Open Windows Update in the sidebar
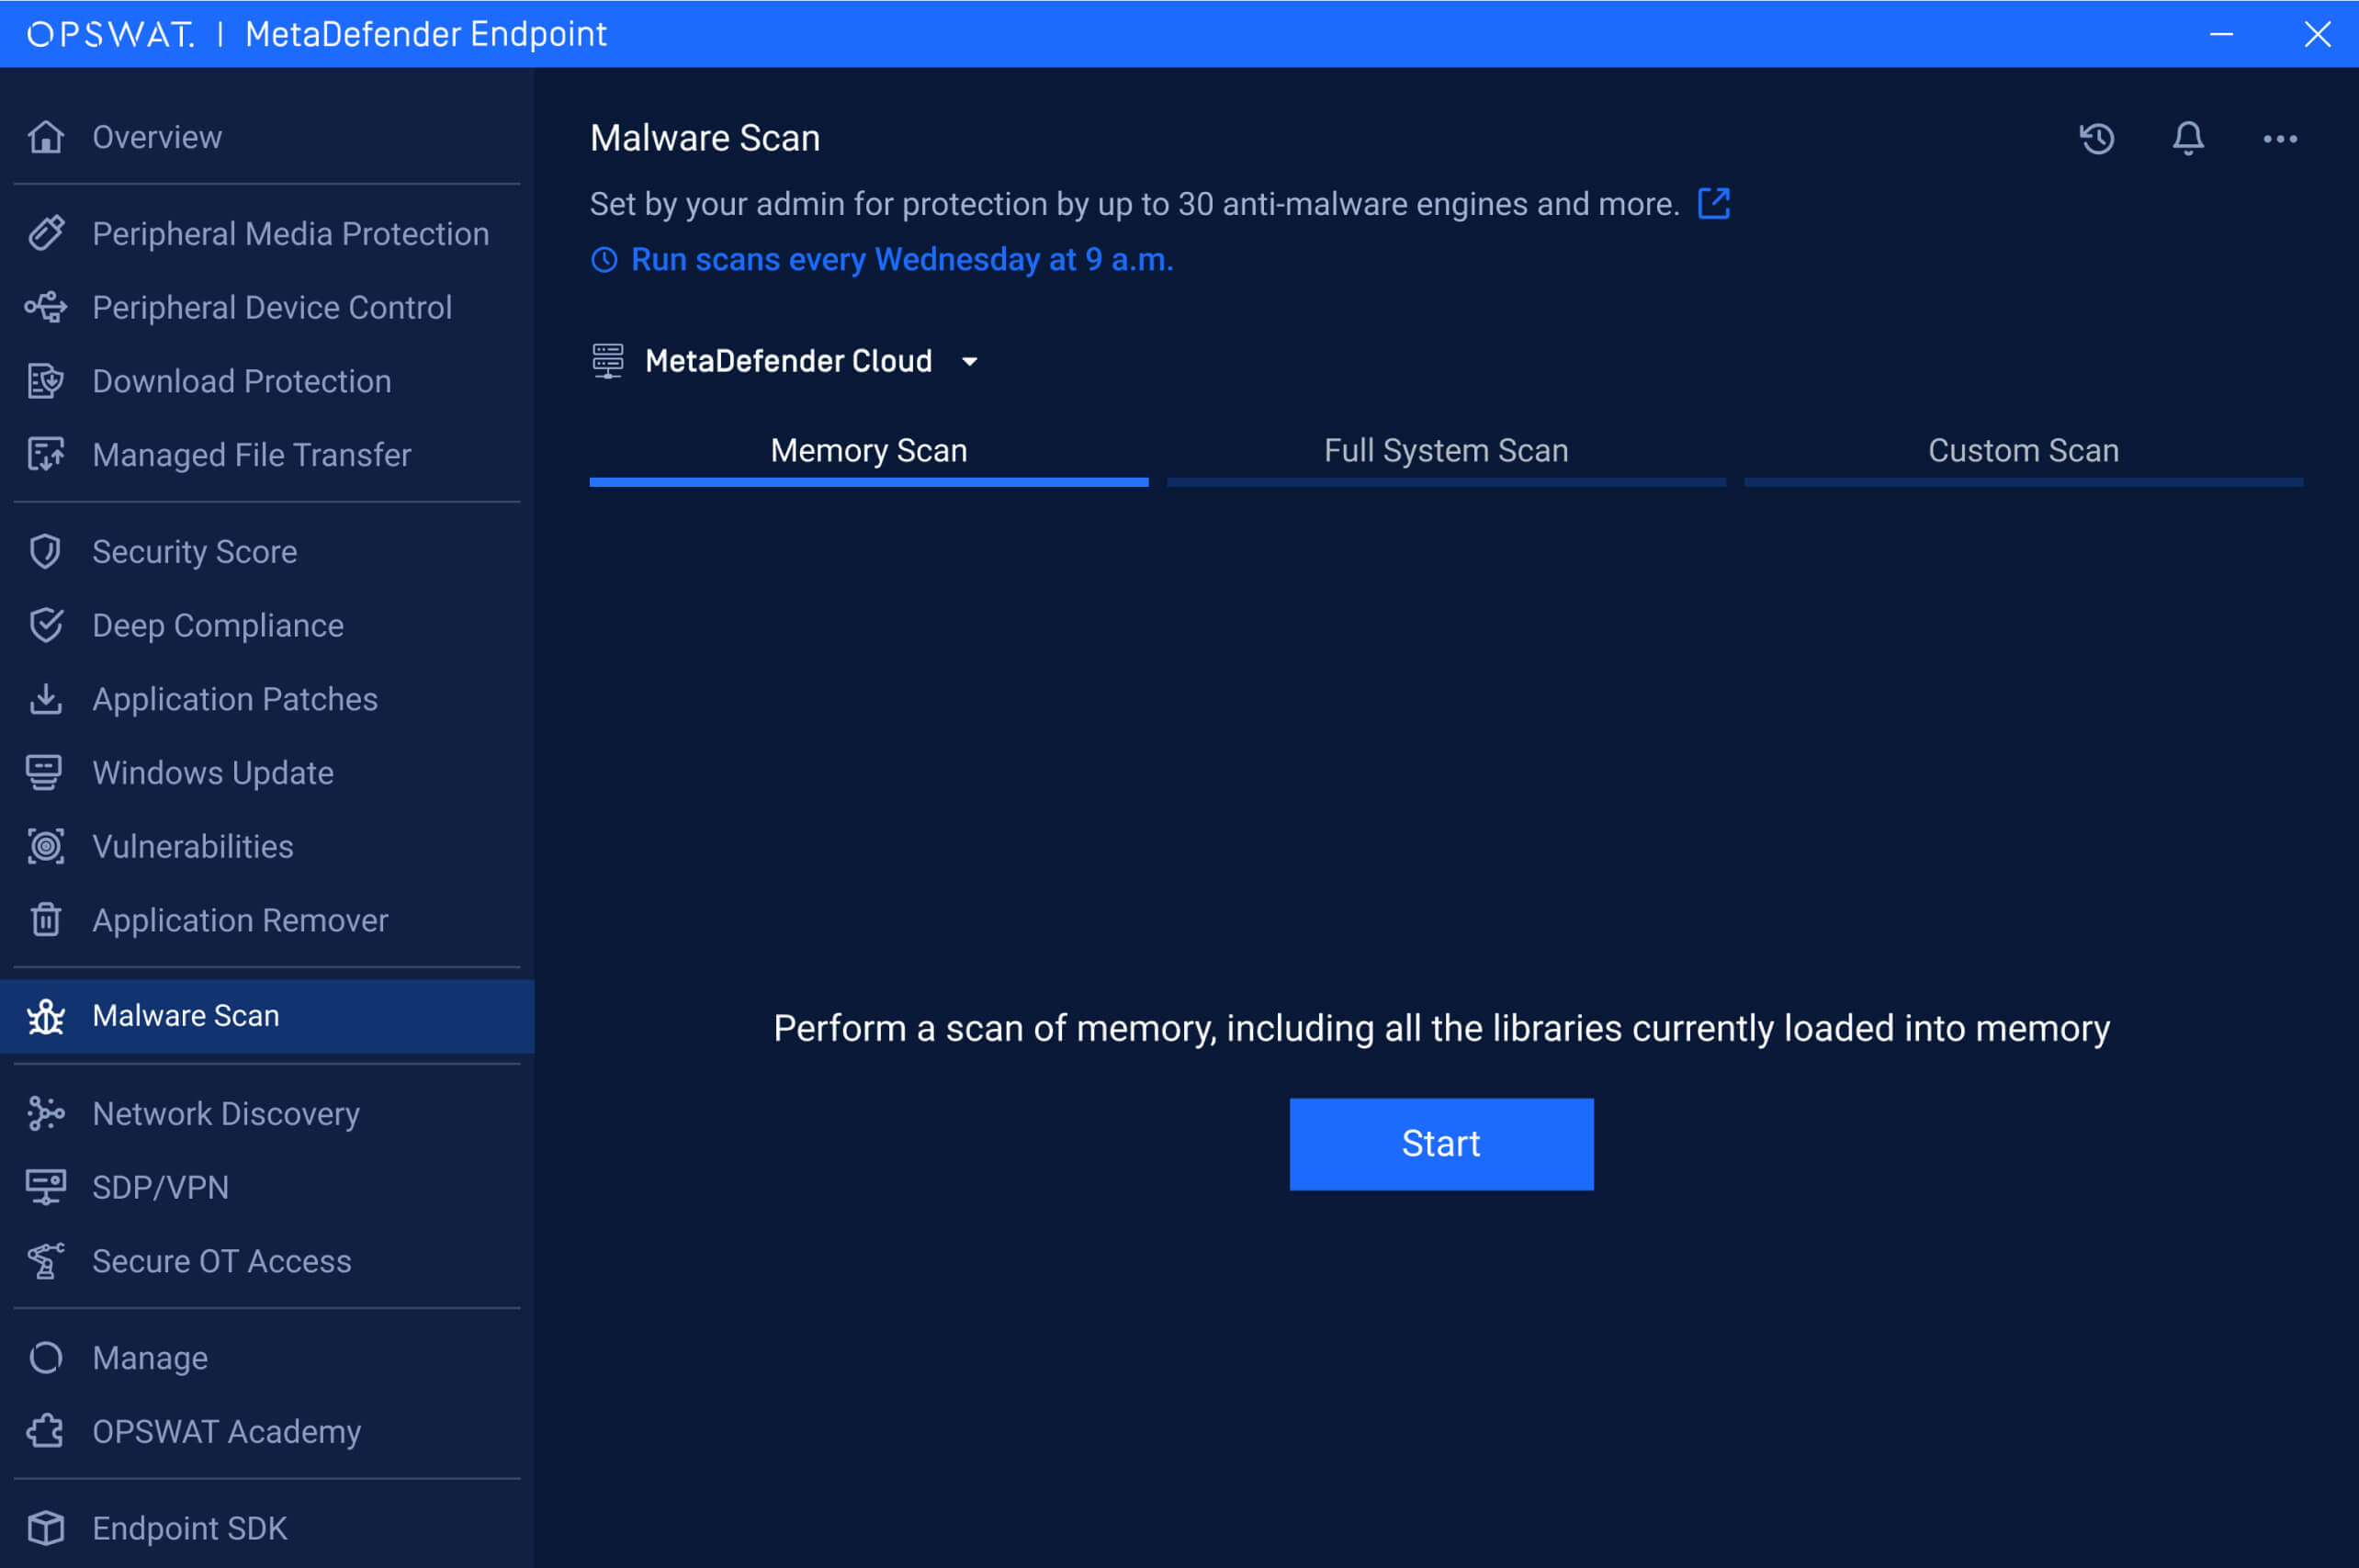Viewport: 2359px width, 1568px height. tap(212, 772)
